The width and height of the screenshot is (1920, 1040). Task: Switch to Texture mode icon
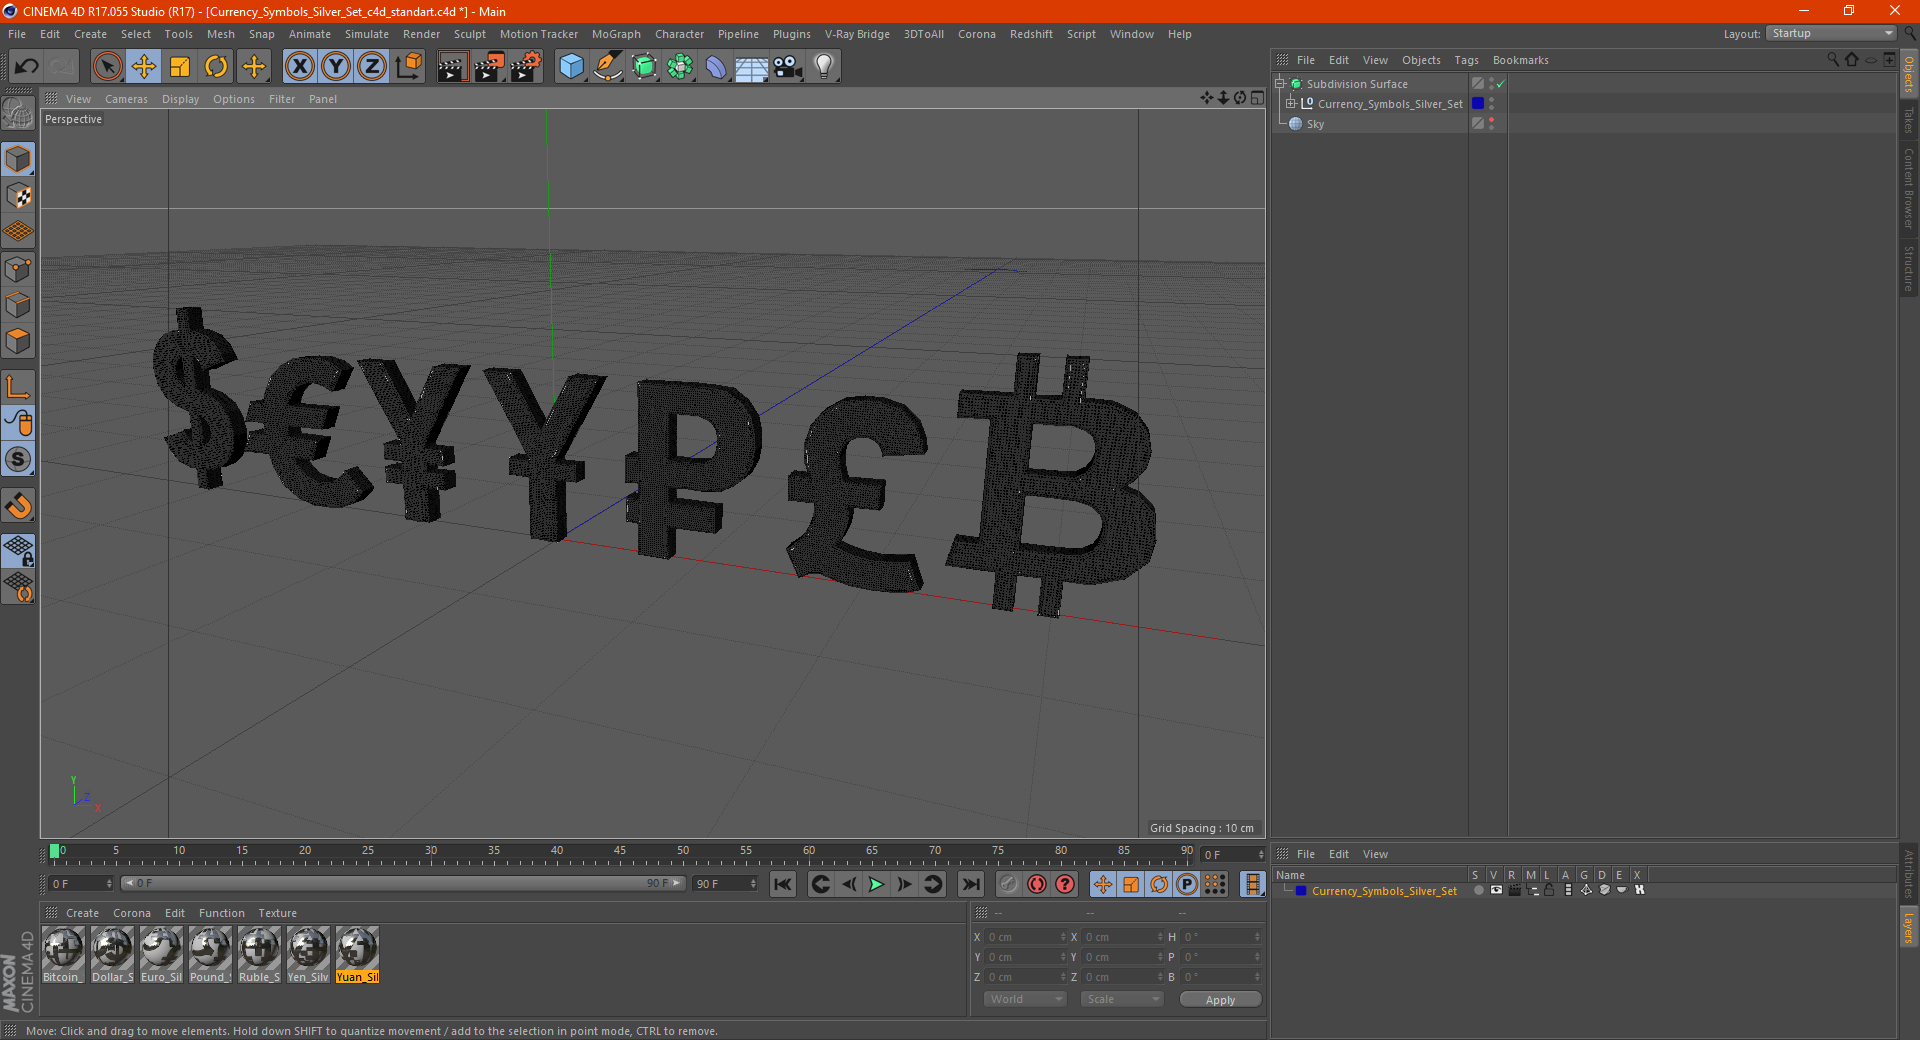click(x=18, y=196)
